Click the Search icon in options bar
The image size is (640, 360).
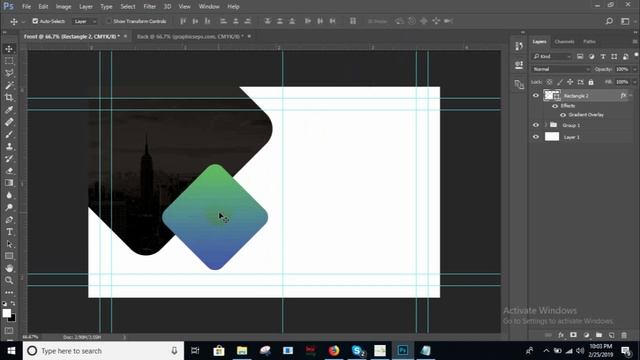(609, 21)
